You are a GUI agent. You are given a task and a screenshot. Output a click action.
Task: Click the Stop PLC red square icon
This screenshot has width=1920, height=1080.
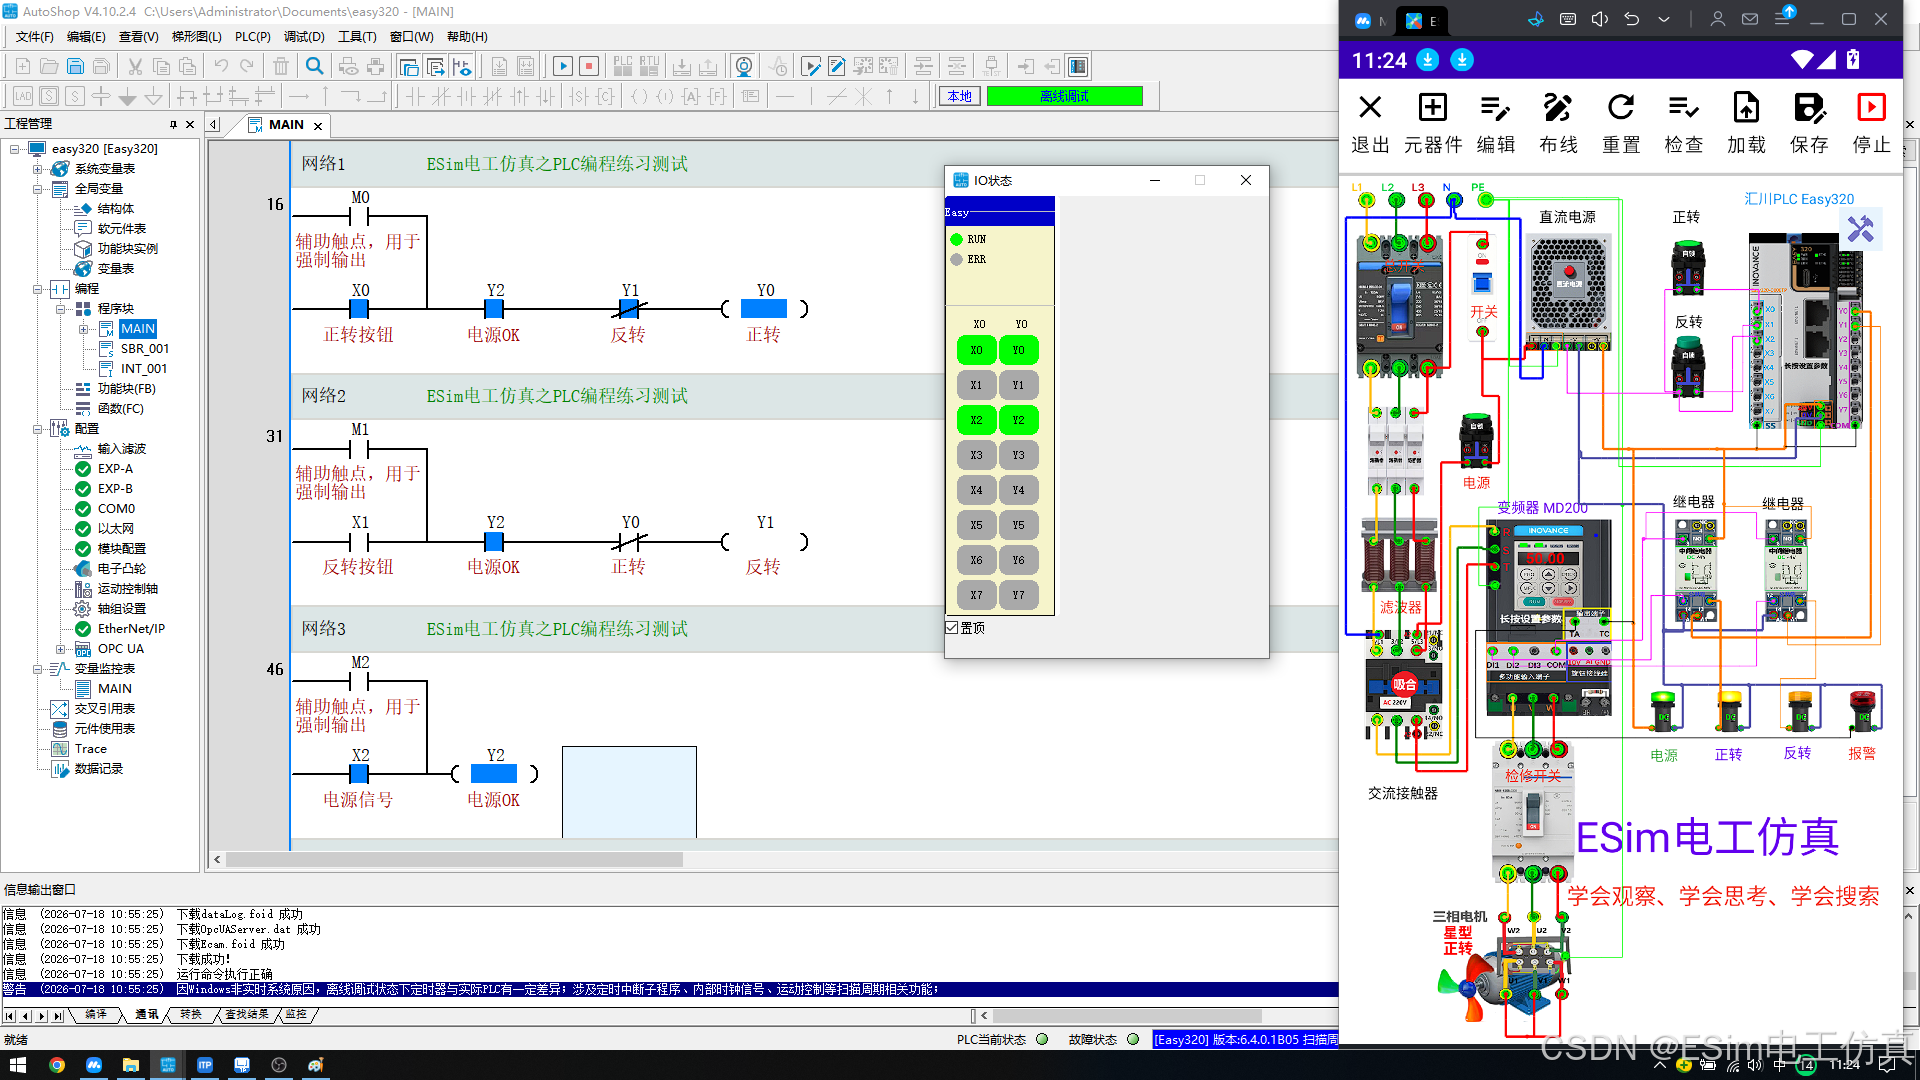click(589, 67)
